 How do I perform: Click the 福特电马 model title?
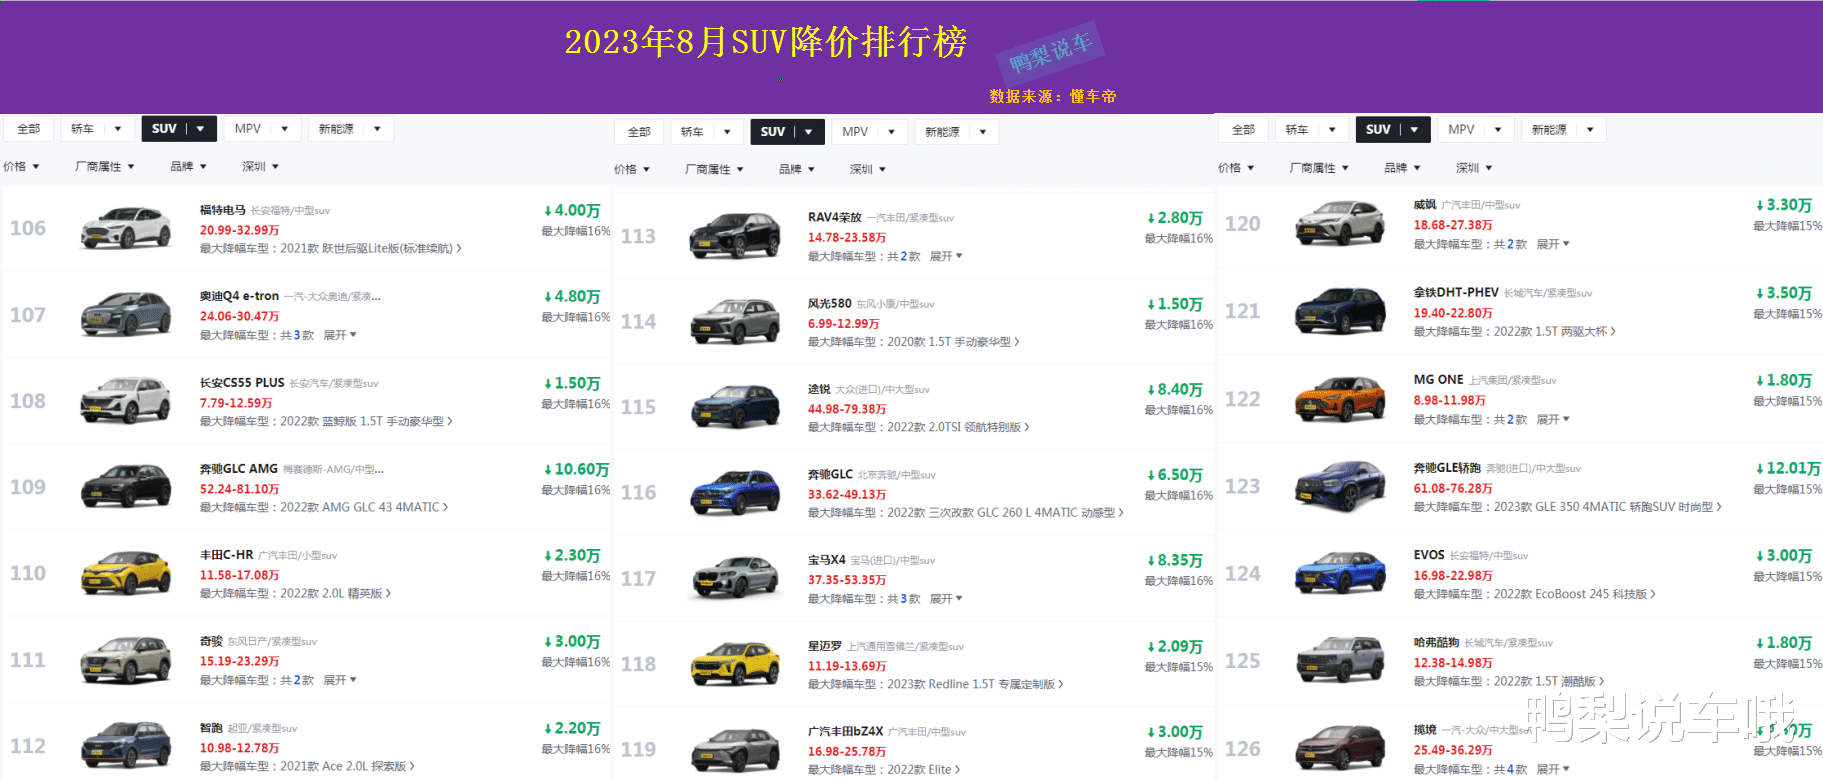point(222,210)
